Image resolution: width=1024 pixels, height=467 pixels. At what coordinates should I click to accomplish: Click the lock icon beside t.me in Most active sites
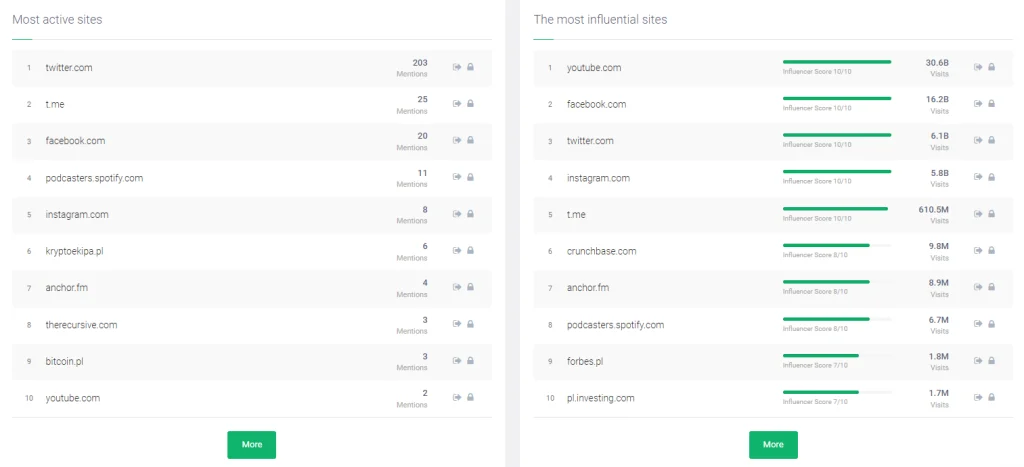coord(470,103)
